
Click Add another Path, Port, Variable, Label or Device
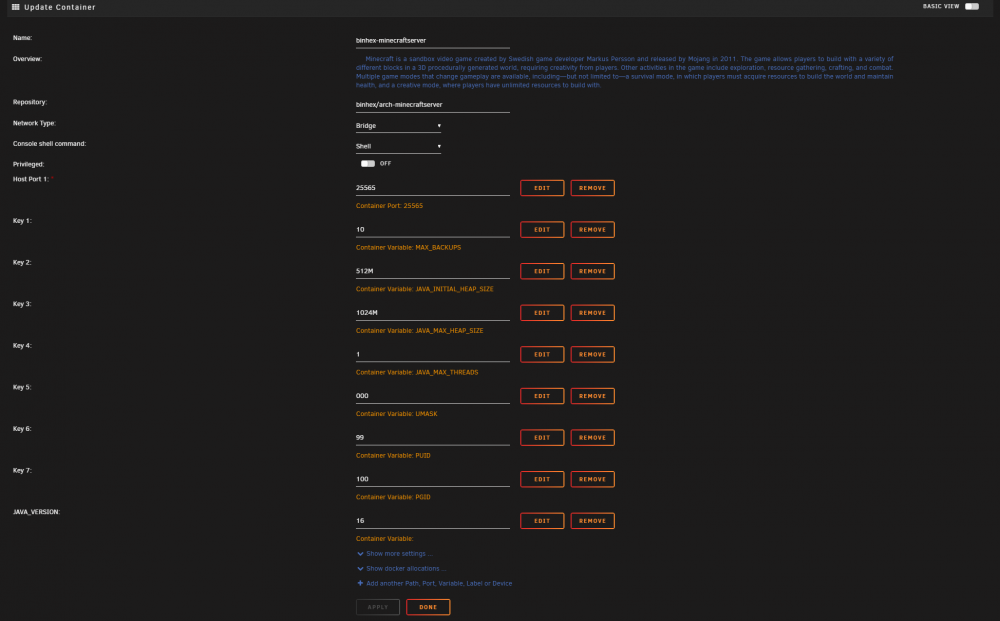click(439, 583)
